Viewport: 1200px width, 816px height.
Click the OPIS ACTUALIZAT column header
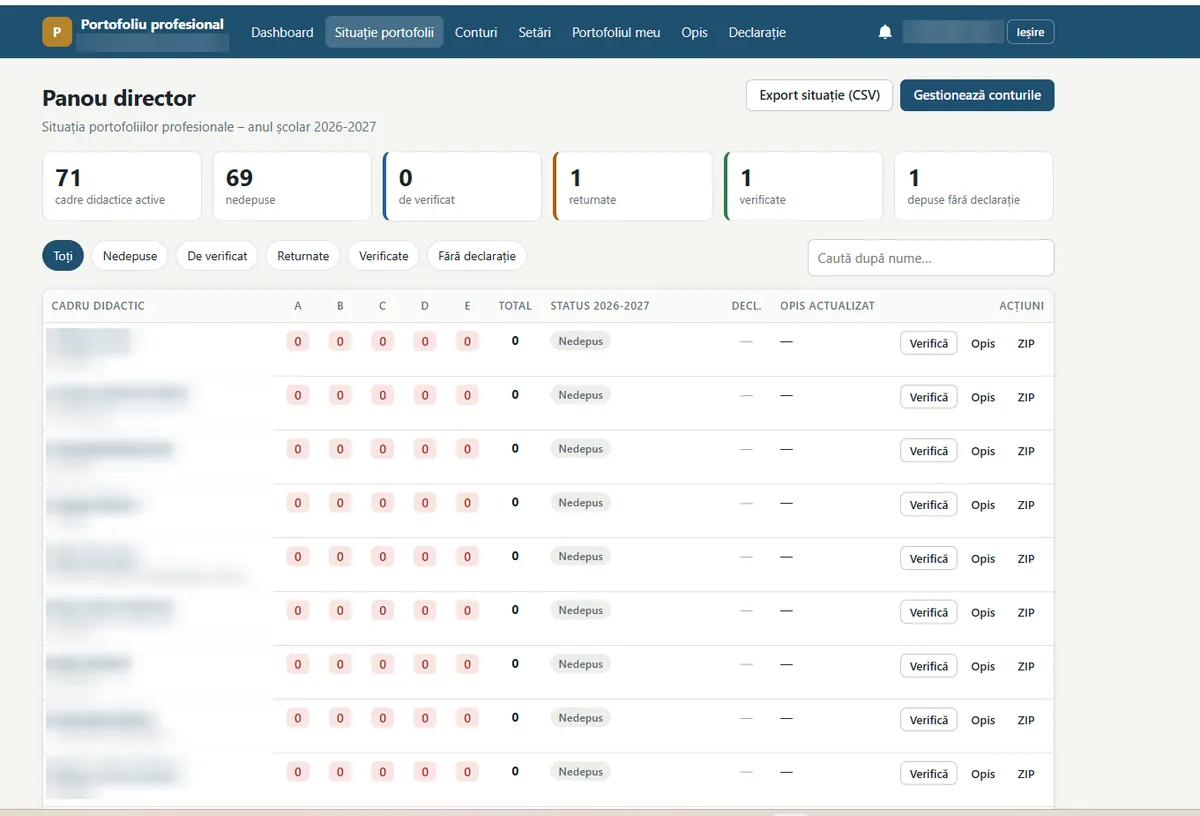coord(827,306)
